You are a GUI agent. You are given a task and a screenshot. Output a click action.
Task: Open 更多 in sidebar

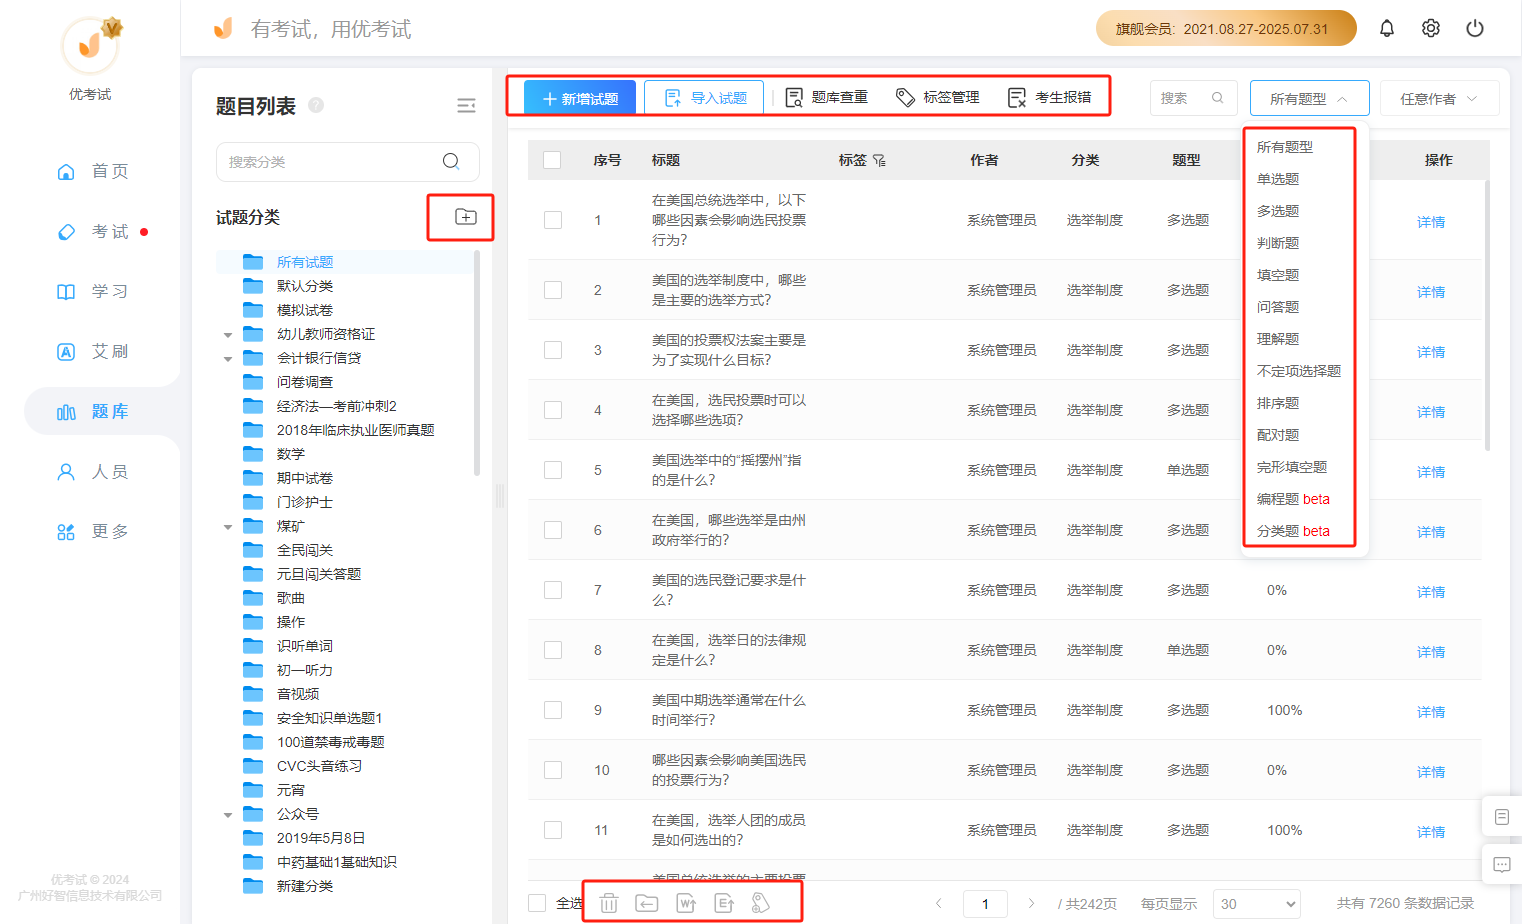[93, 531]
